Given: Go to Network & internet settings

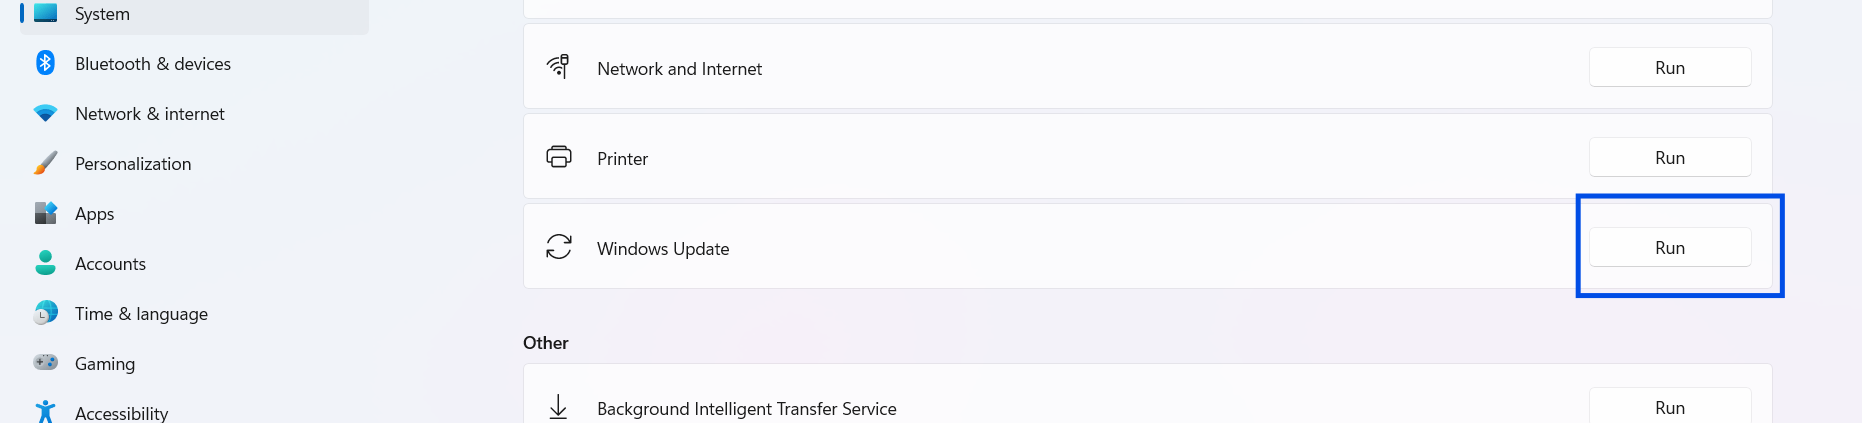Looking at the screenshot, I should coord(150,114).
